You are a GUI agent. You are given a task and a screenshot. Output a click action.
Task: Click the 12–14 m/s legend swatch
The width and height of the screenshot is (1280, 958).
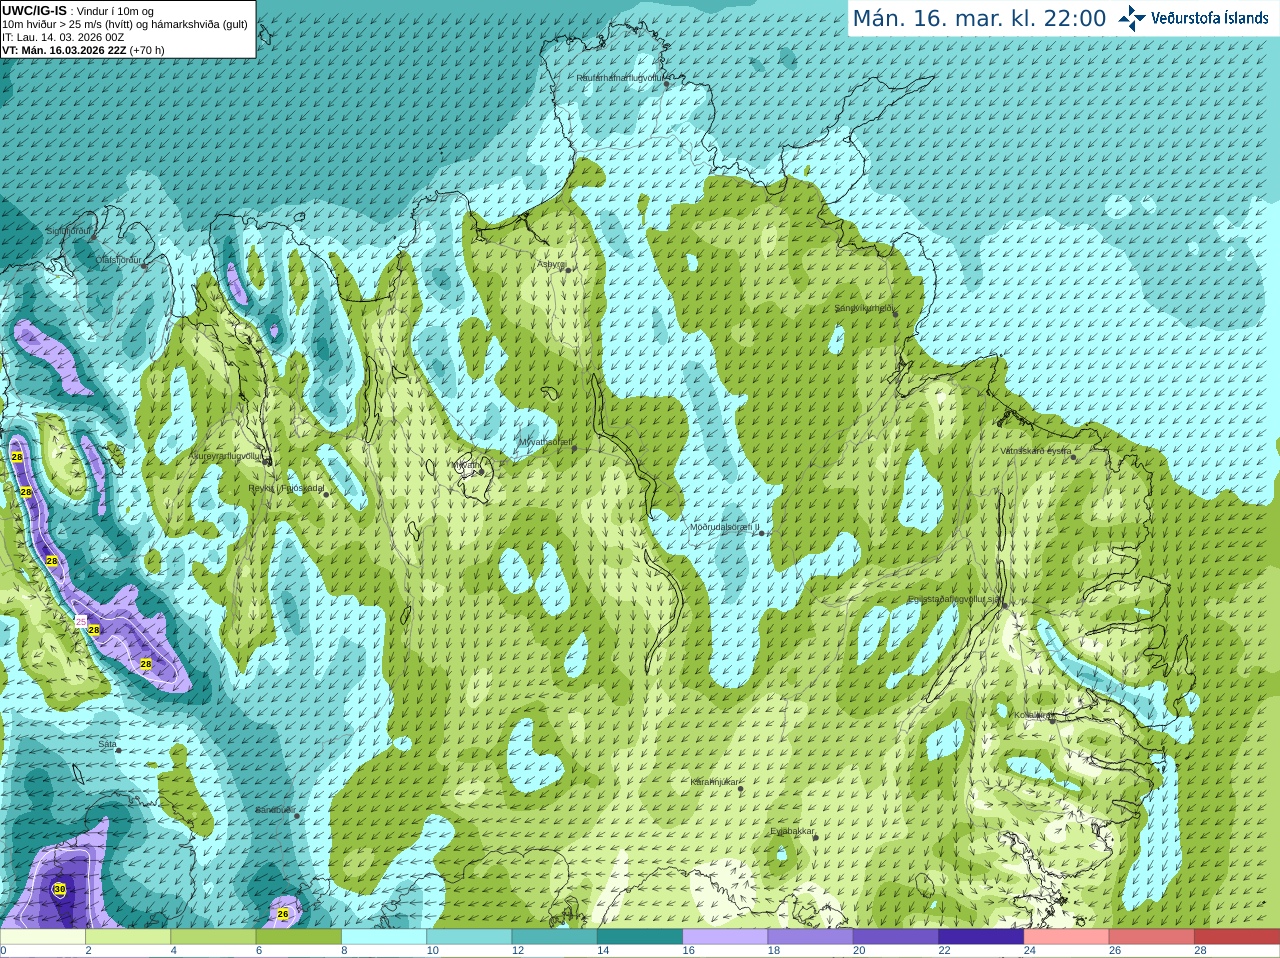555,937
